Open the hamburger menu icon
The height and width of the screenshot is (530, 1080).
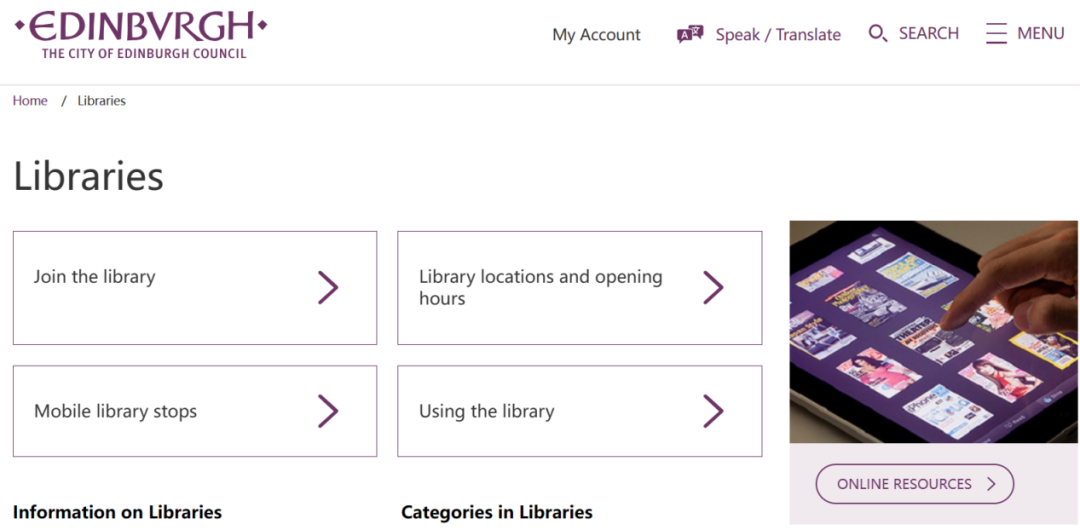[x=996, y=33]
